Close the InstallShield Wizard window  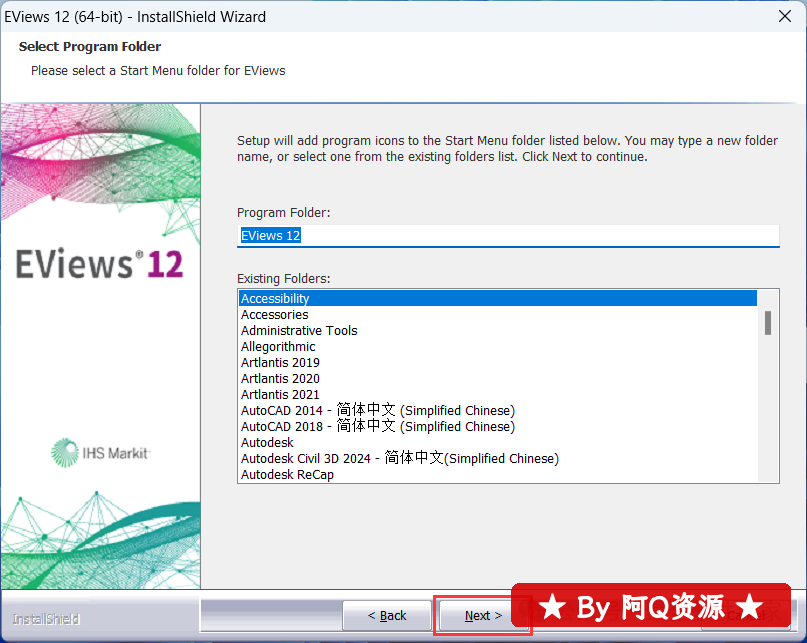point(785,16)
